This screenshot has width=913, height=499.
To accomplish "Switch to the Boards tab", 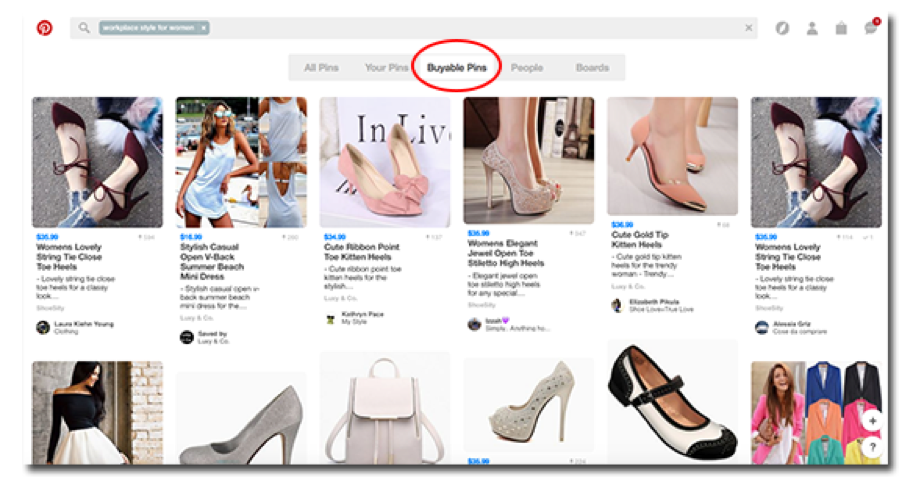I will click(x=592, y=68).
